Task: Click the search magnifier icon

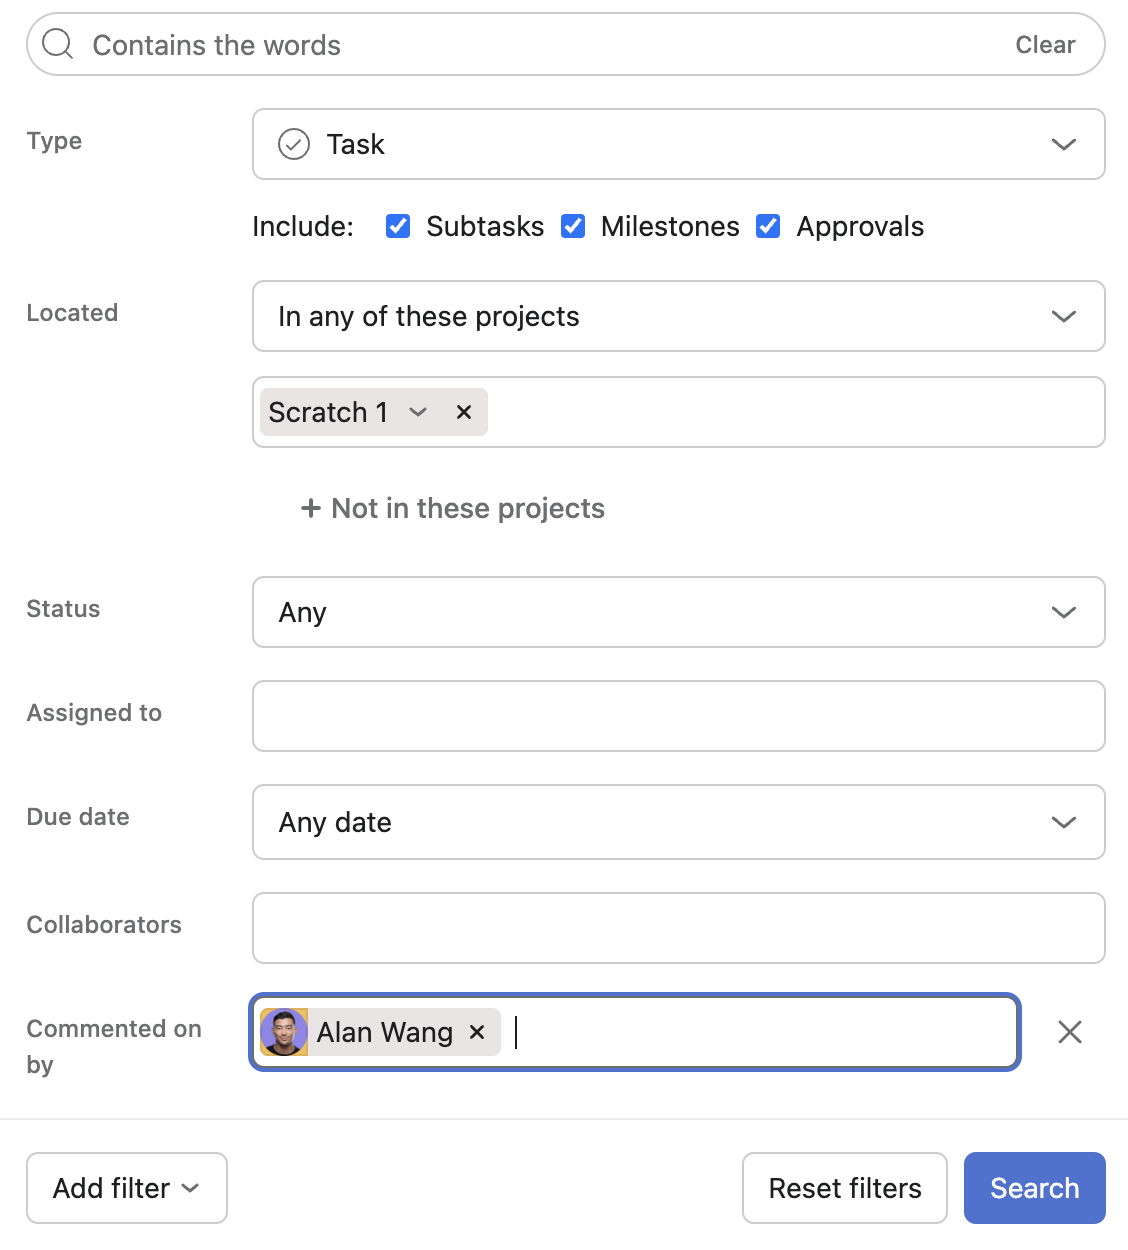Action: click(x=58, y=45)
